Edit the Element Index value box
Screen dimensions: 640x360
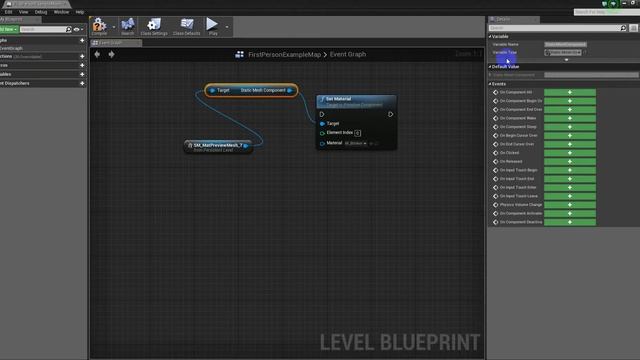tap(358, 133)
